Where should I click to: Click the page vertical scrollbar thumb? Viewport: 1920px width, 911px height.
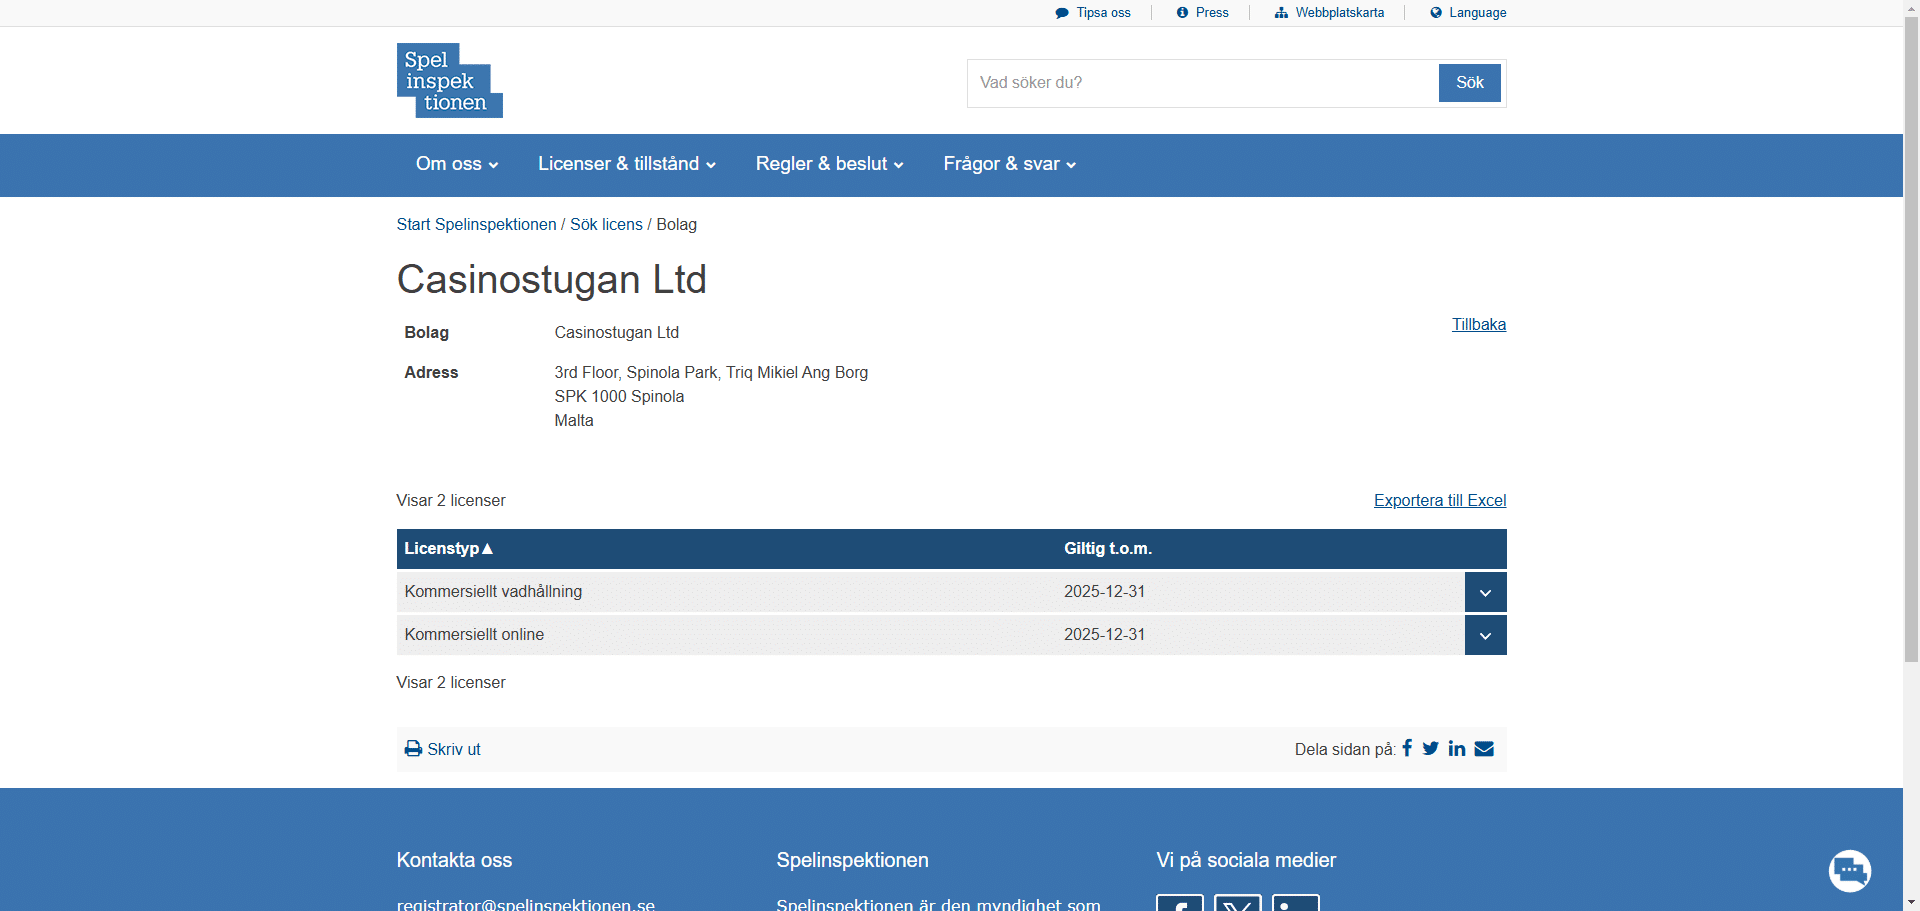click(x=1911, y=340)
